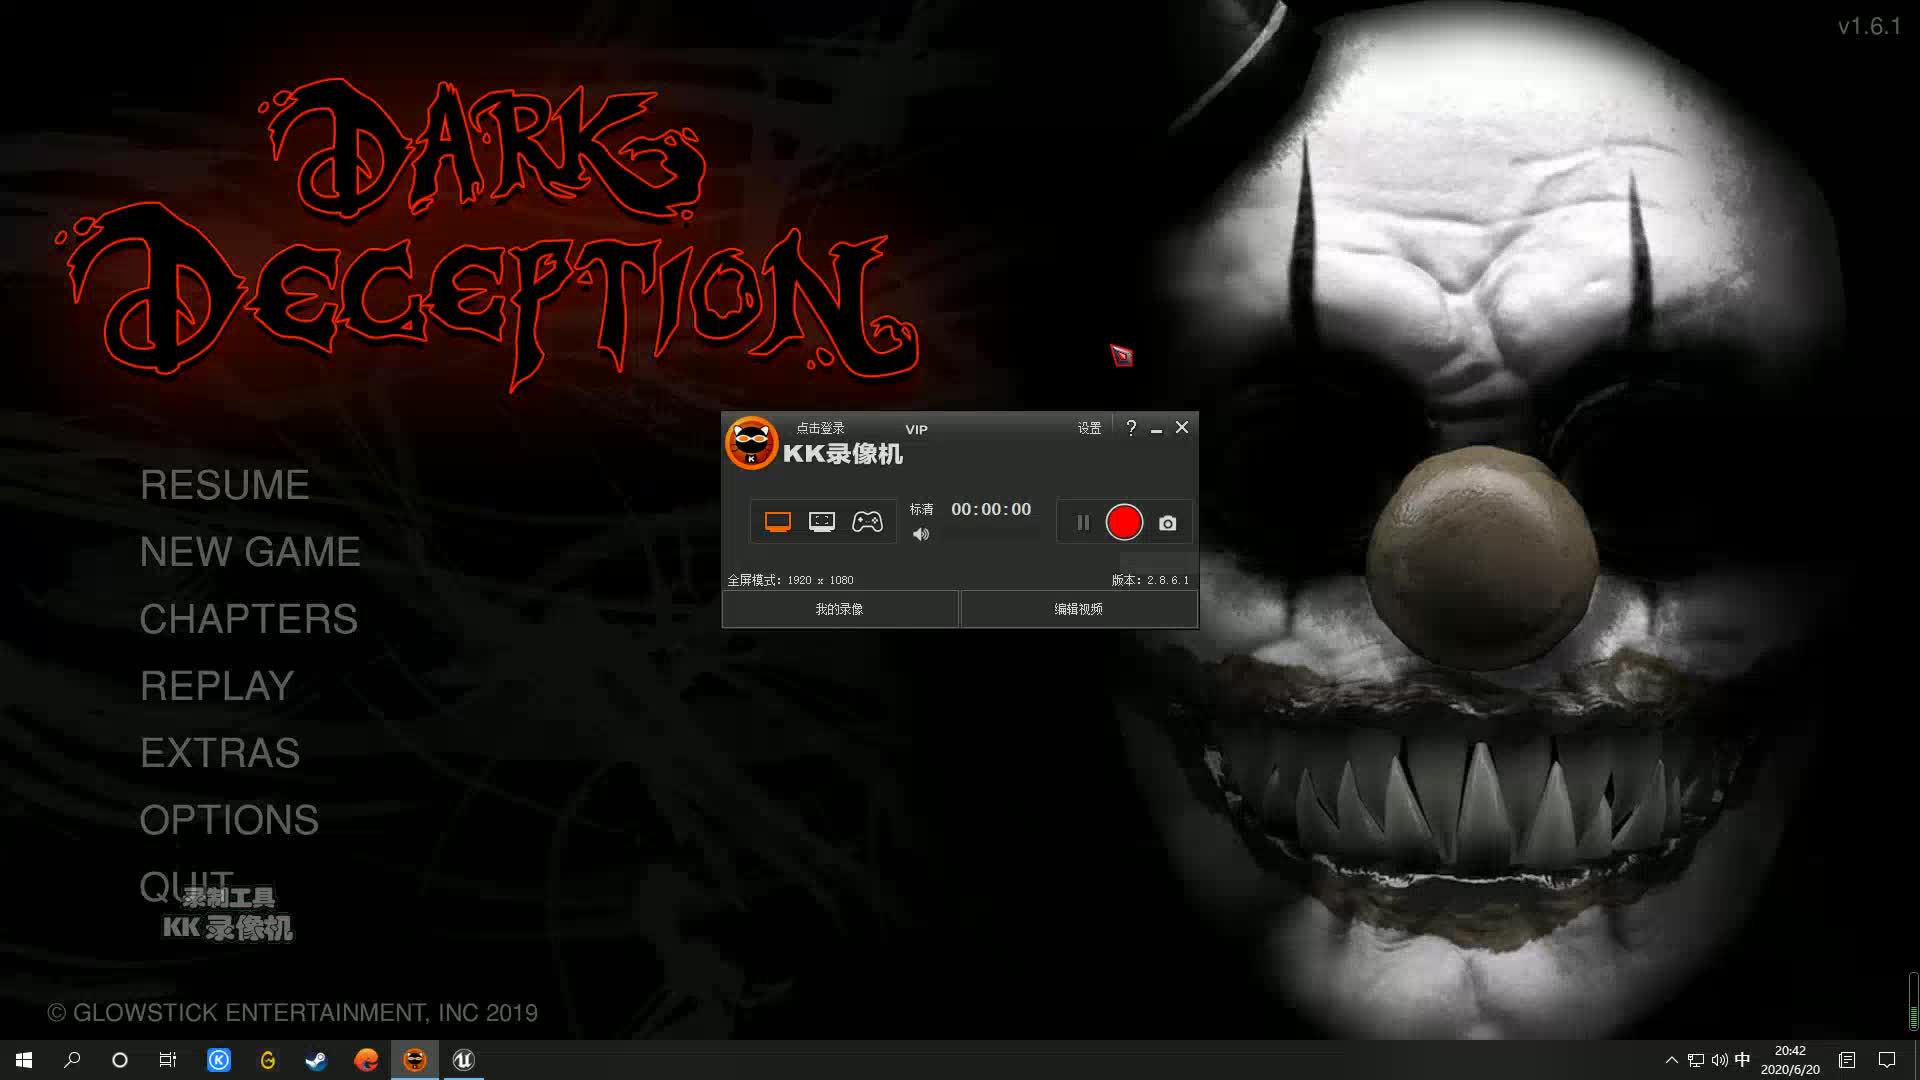Open the yellow G app on taskbar

(x=268, y=1060)
